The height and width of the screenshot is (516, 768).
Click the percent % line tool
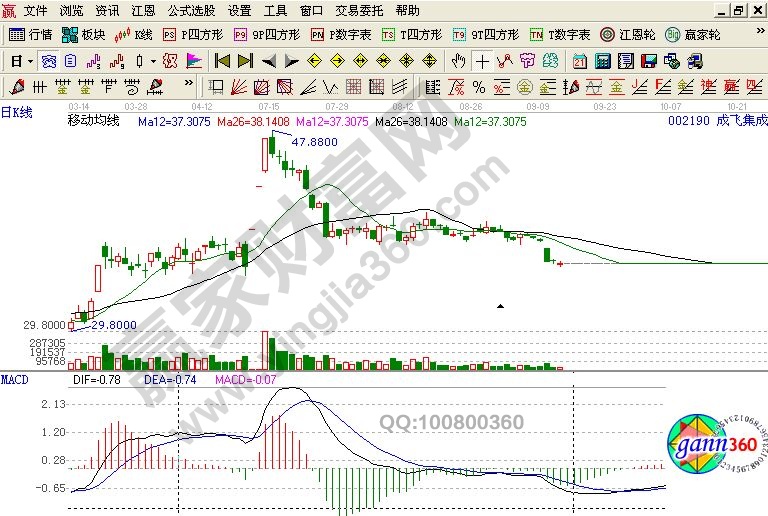[x=479, y=86]
